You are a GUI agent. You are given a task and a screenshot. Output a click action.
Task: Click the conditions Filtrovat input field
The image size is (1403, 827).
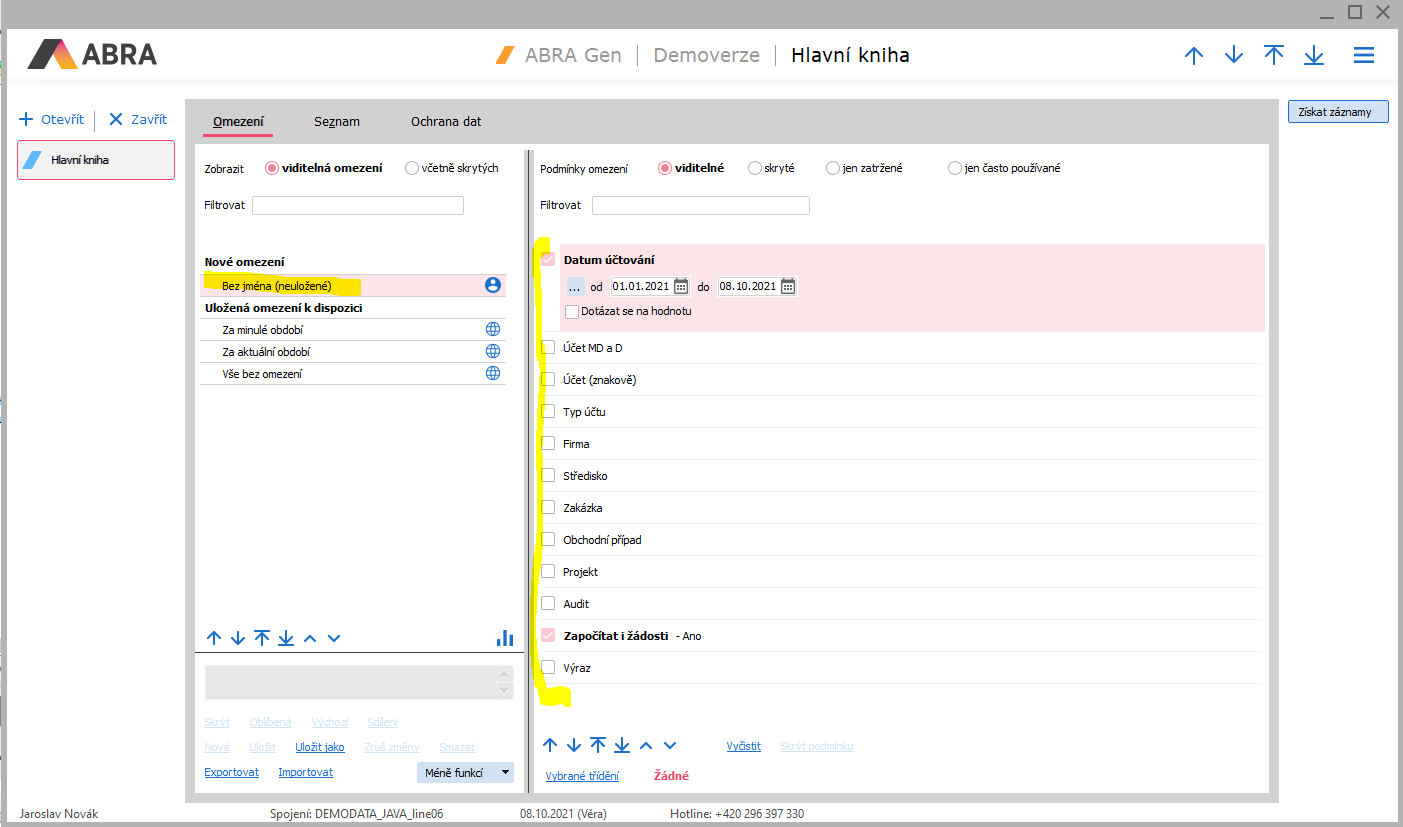700,205
